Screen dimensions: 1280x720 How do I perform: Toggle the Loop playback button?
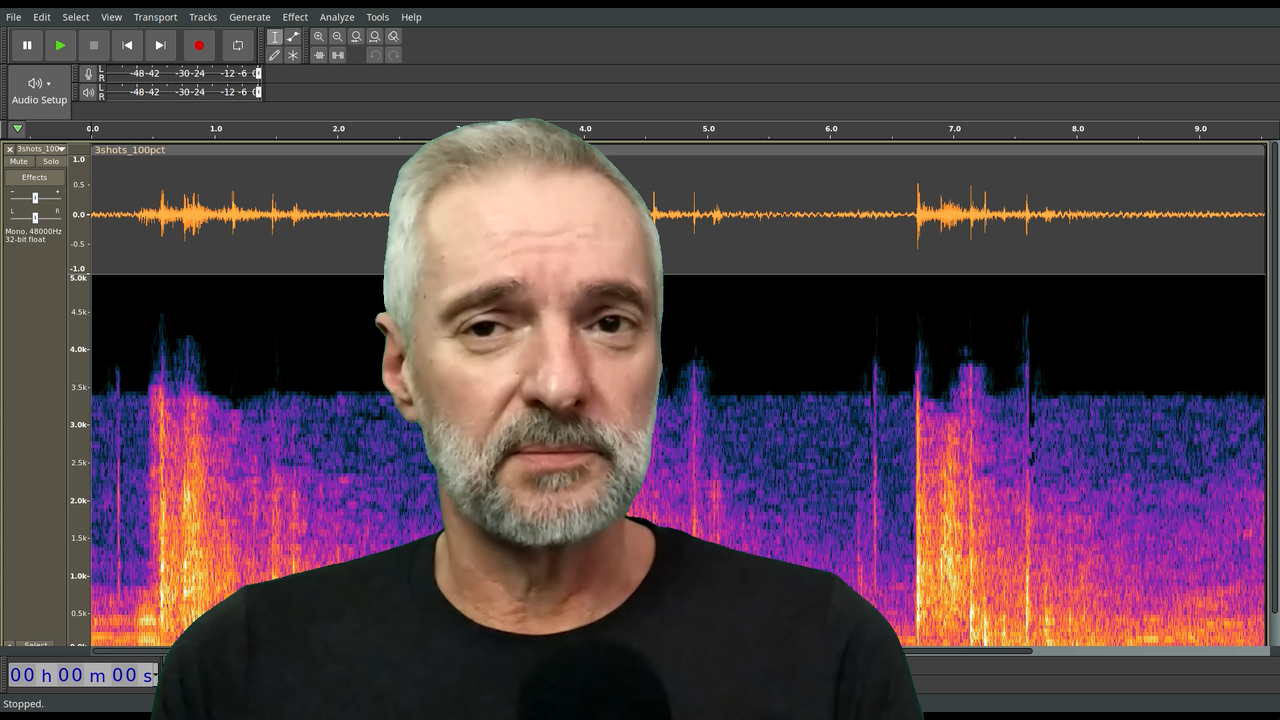[x=238, y=45]
